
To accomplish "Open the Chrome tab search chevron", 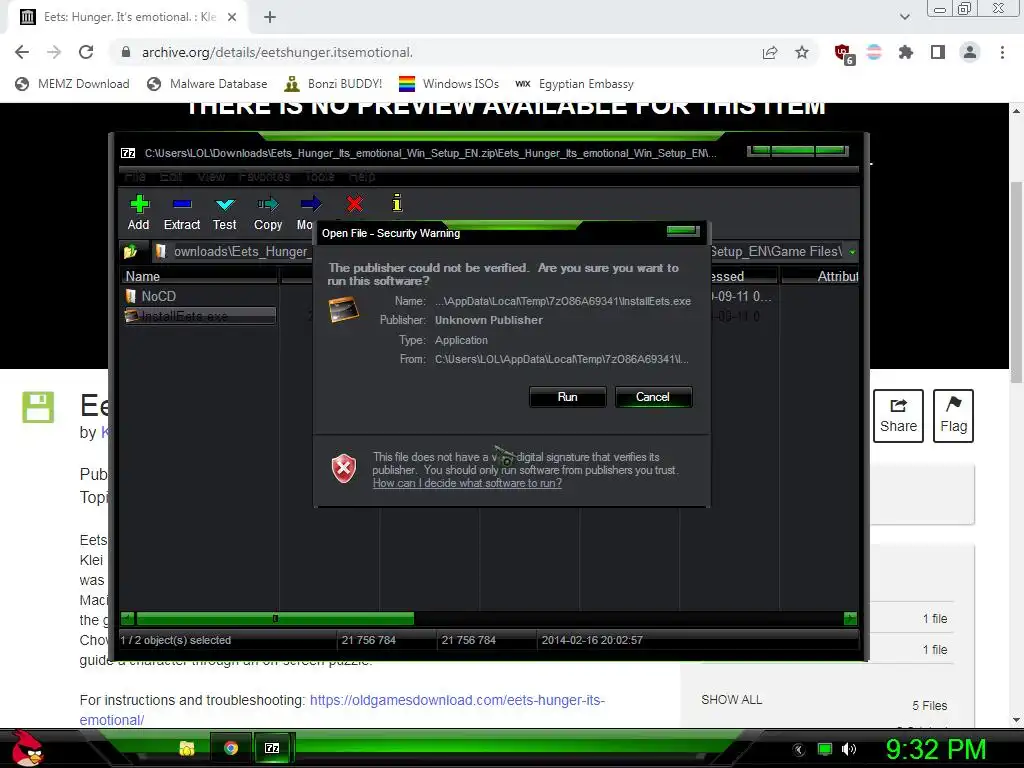I will (905, 17).
